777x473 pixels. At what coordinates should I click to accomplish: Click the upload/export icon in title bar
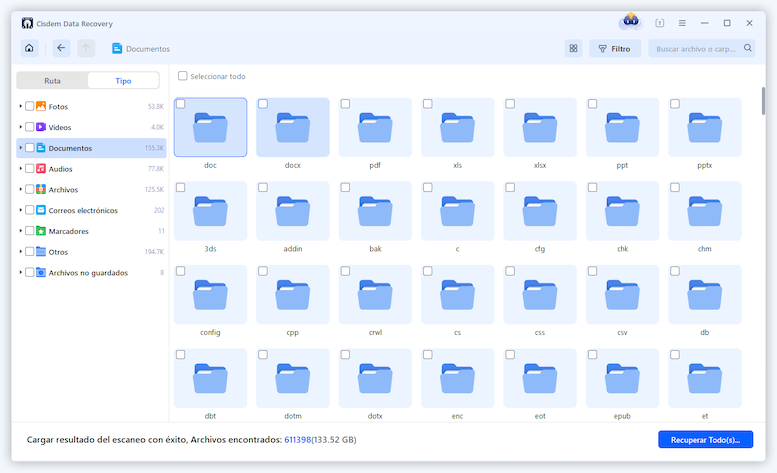[x=660, y=22]
